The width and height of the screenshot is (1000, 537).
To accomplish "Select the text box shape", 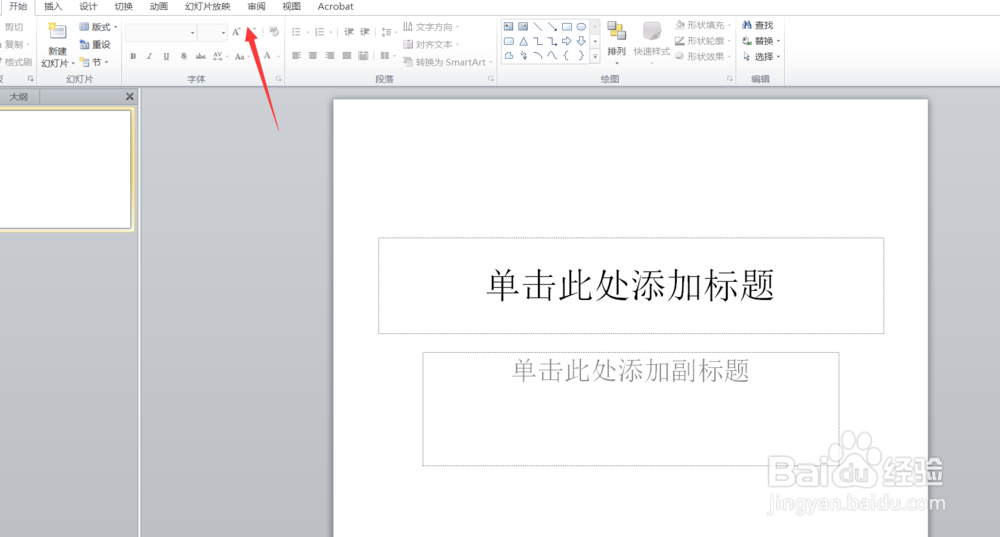I will (508, 27).
